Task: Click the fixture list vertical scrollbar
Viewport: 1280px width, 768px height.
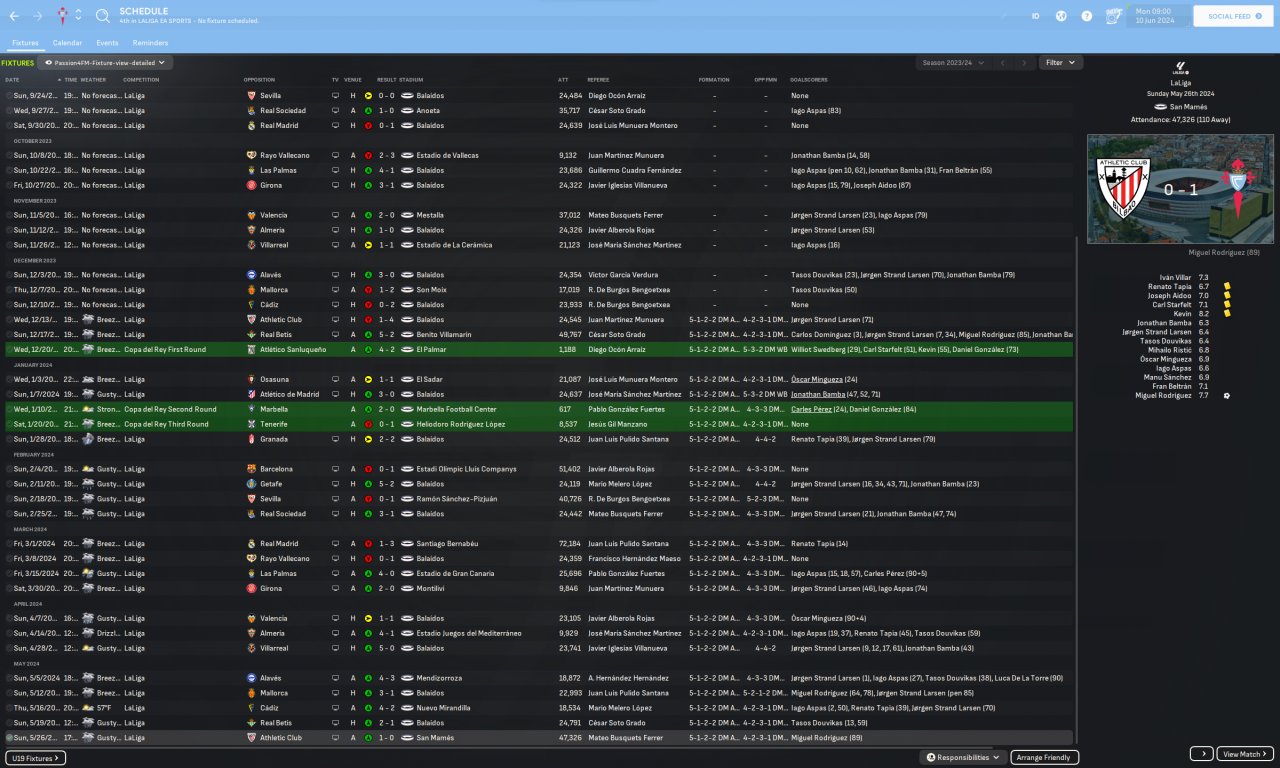Action: point(1076,490)
